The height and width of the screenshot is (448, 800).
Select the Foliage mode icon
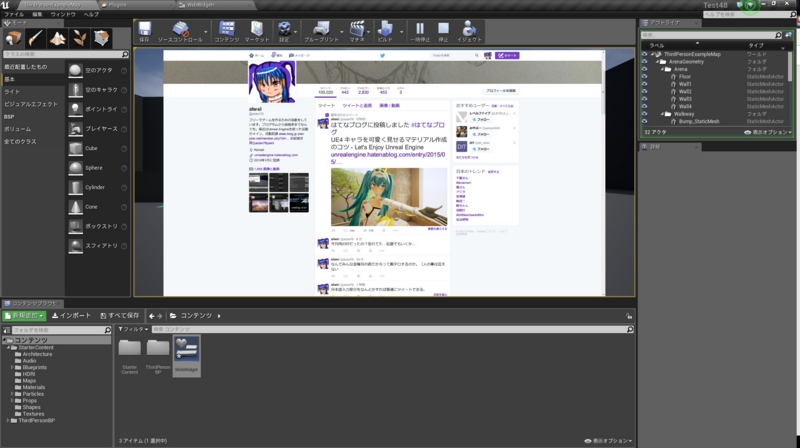click(x=79, y=38)
